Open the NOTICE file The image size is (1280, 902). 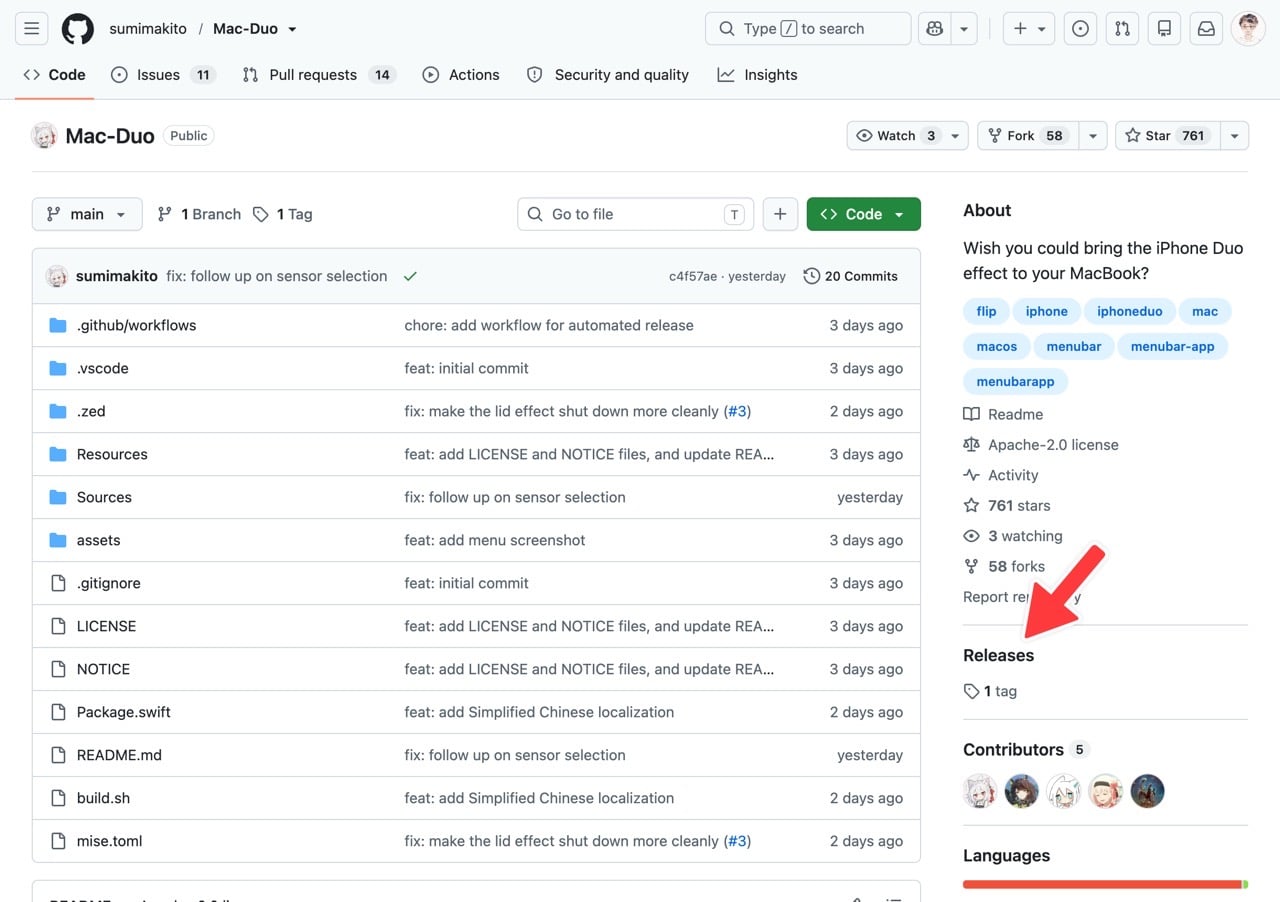pyautogui.click(x=103, y=669)
